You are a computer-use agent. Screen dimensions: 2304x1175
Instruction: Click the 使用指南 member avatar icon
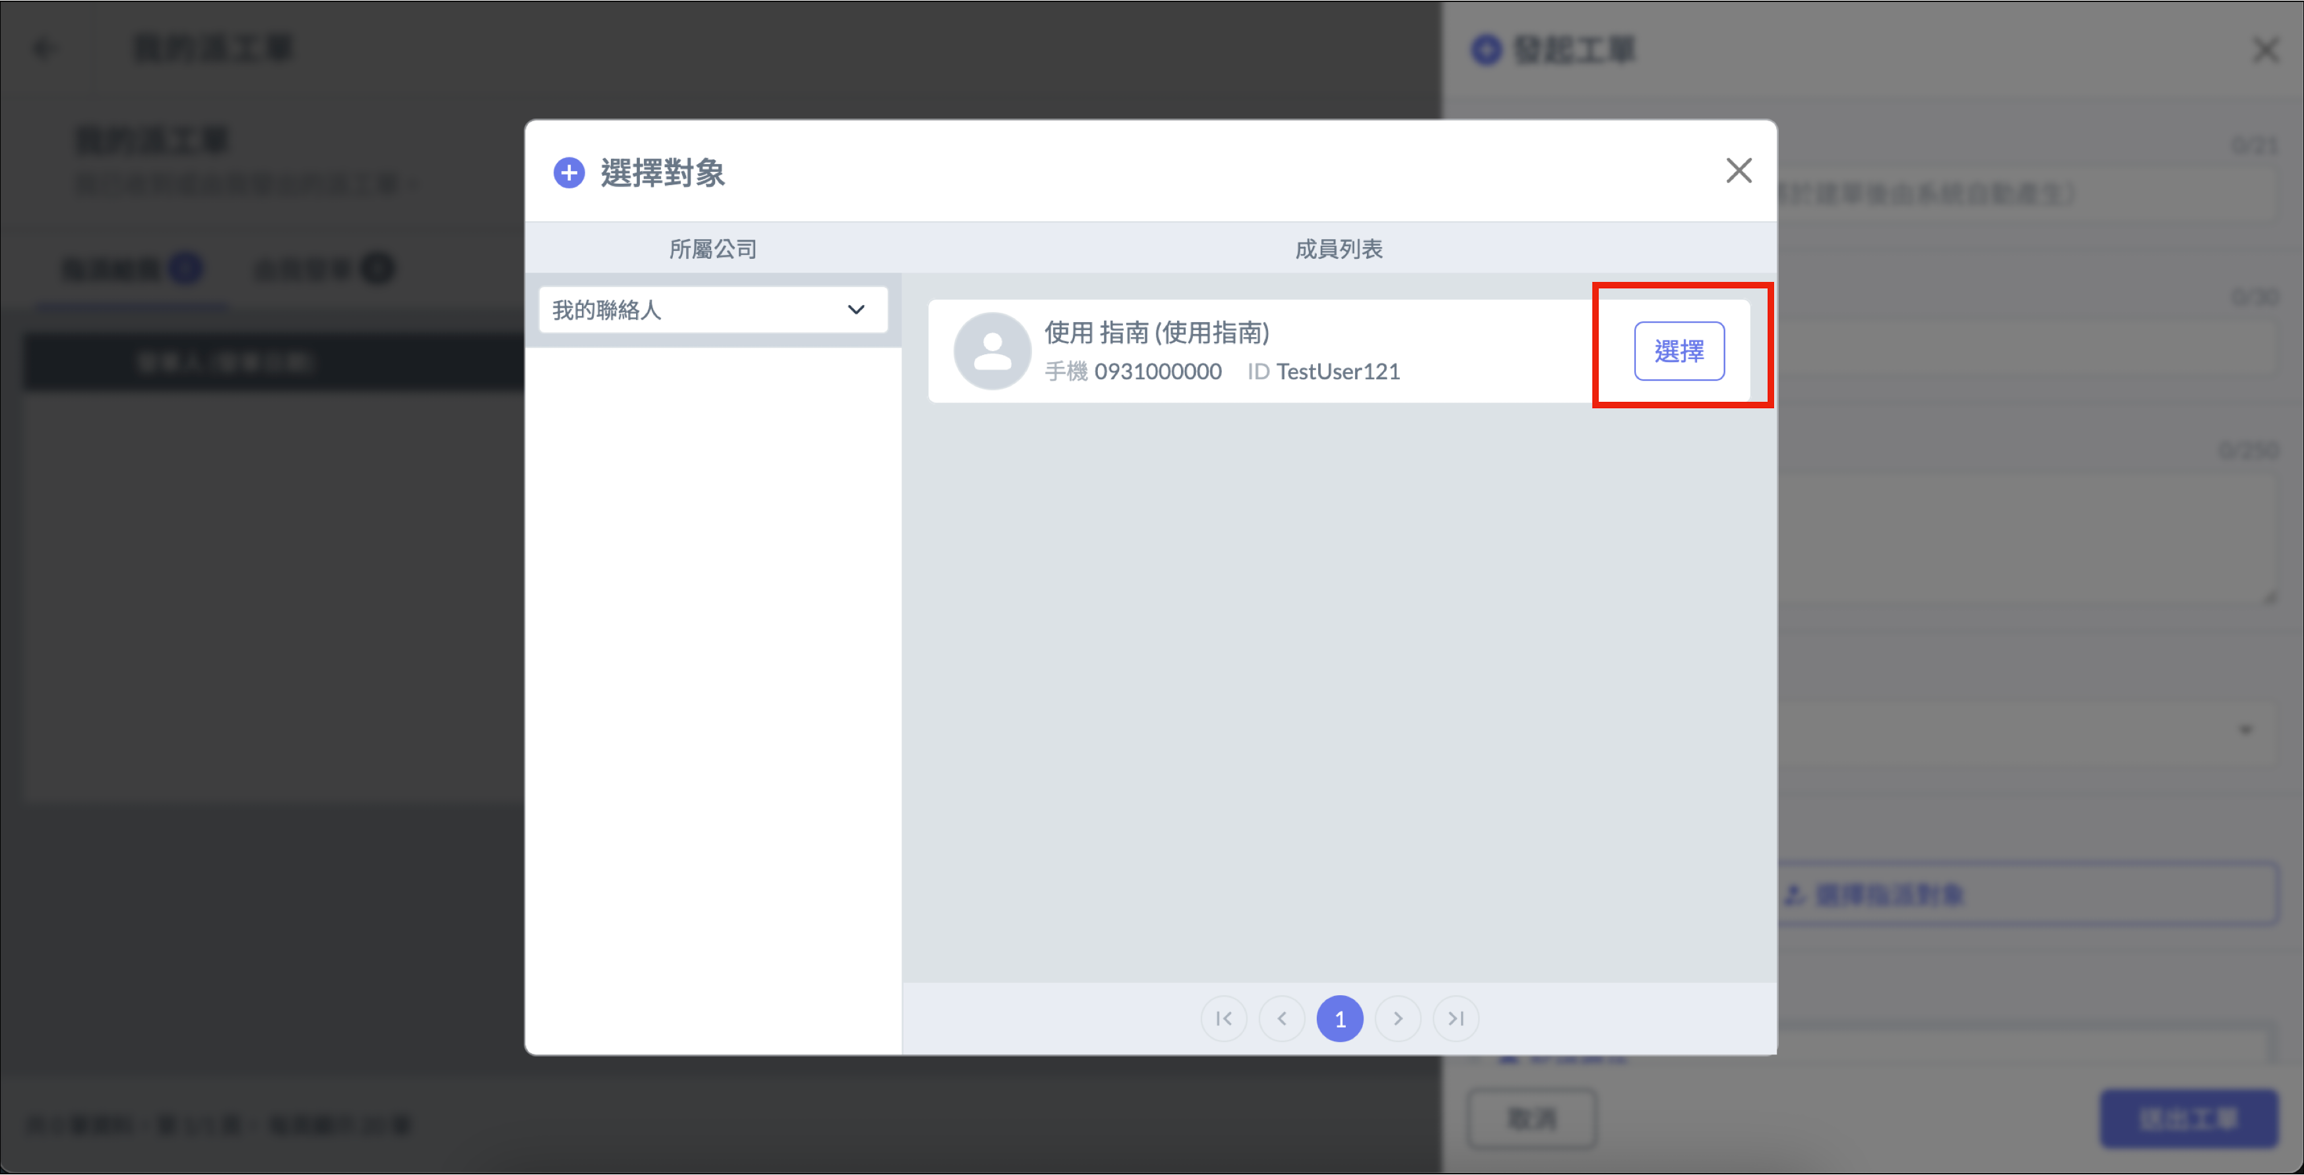pos(991,351)
